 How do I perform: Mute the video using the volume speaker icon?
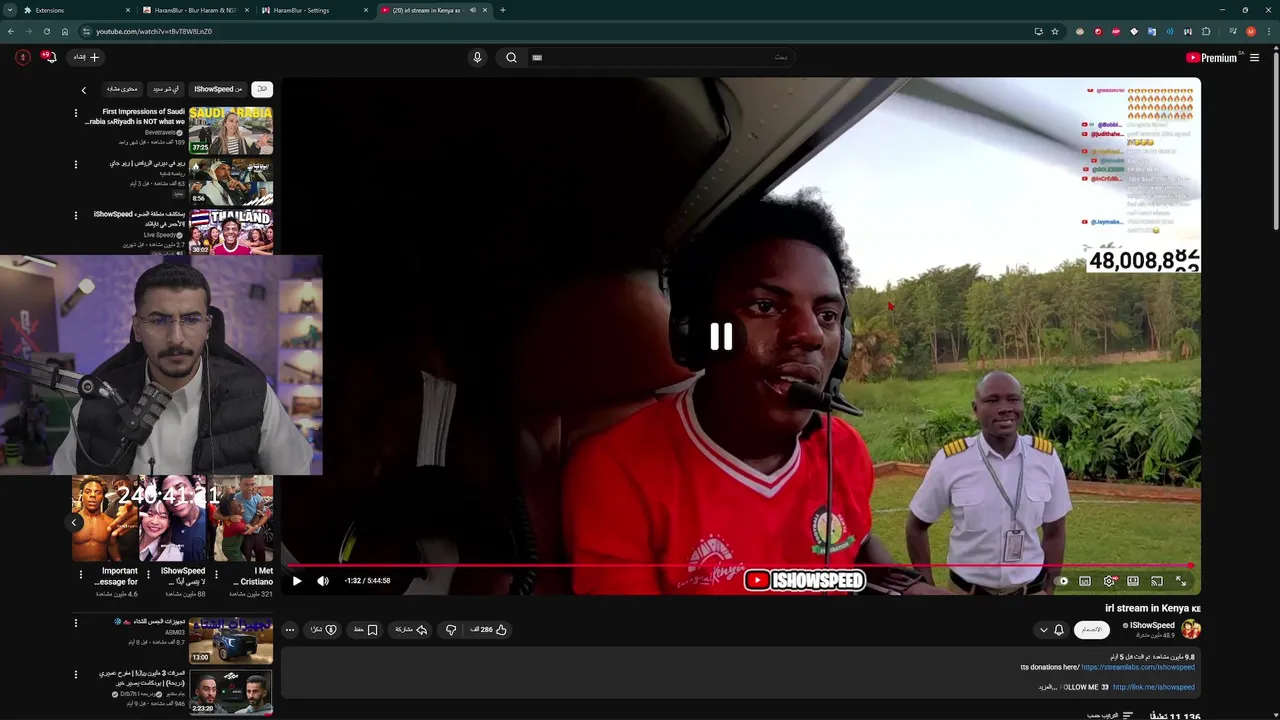click(x=323, y=581)
